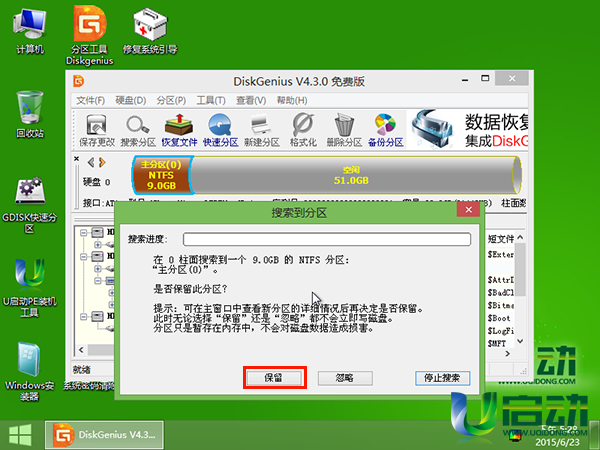Launch the U启动PE装机工具 desktop icon
This screenshot has height=450, width=600.
tap(29, 288)
